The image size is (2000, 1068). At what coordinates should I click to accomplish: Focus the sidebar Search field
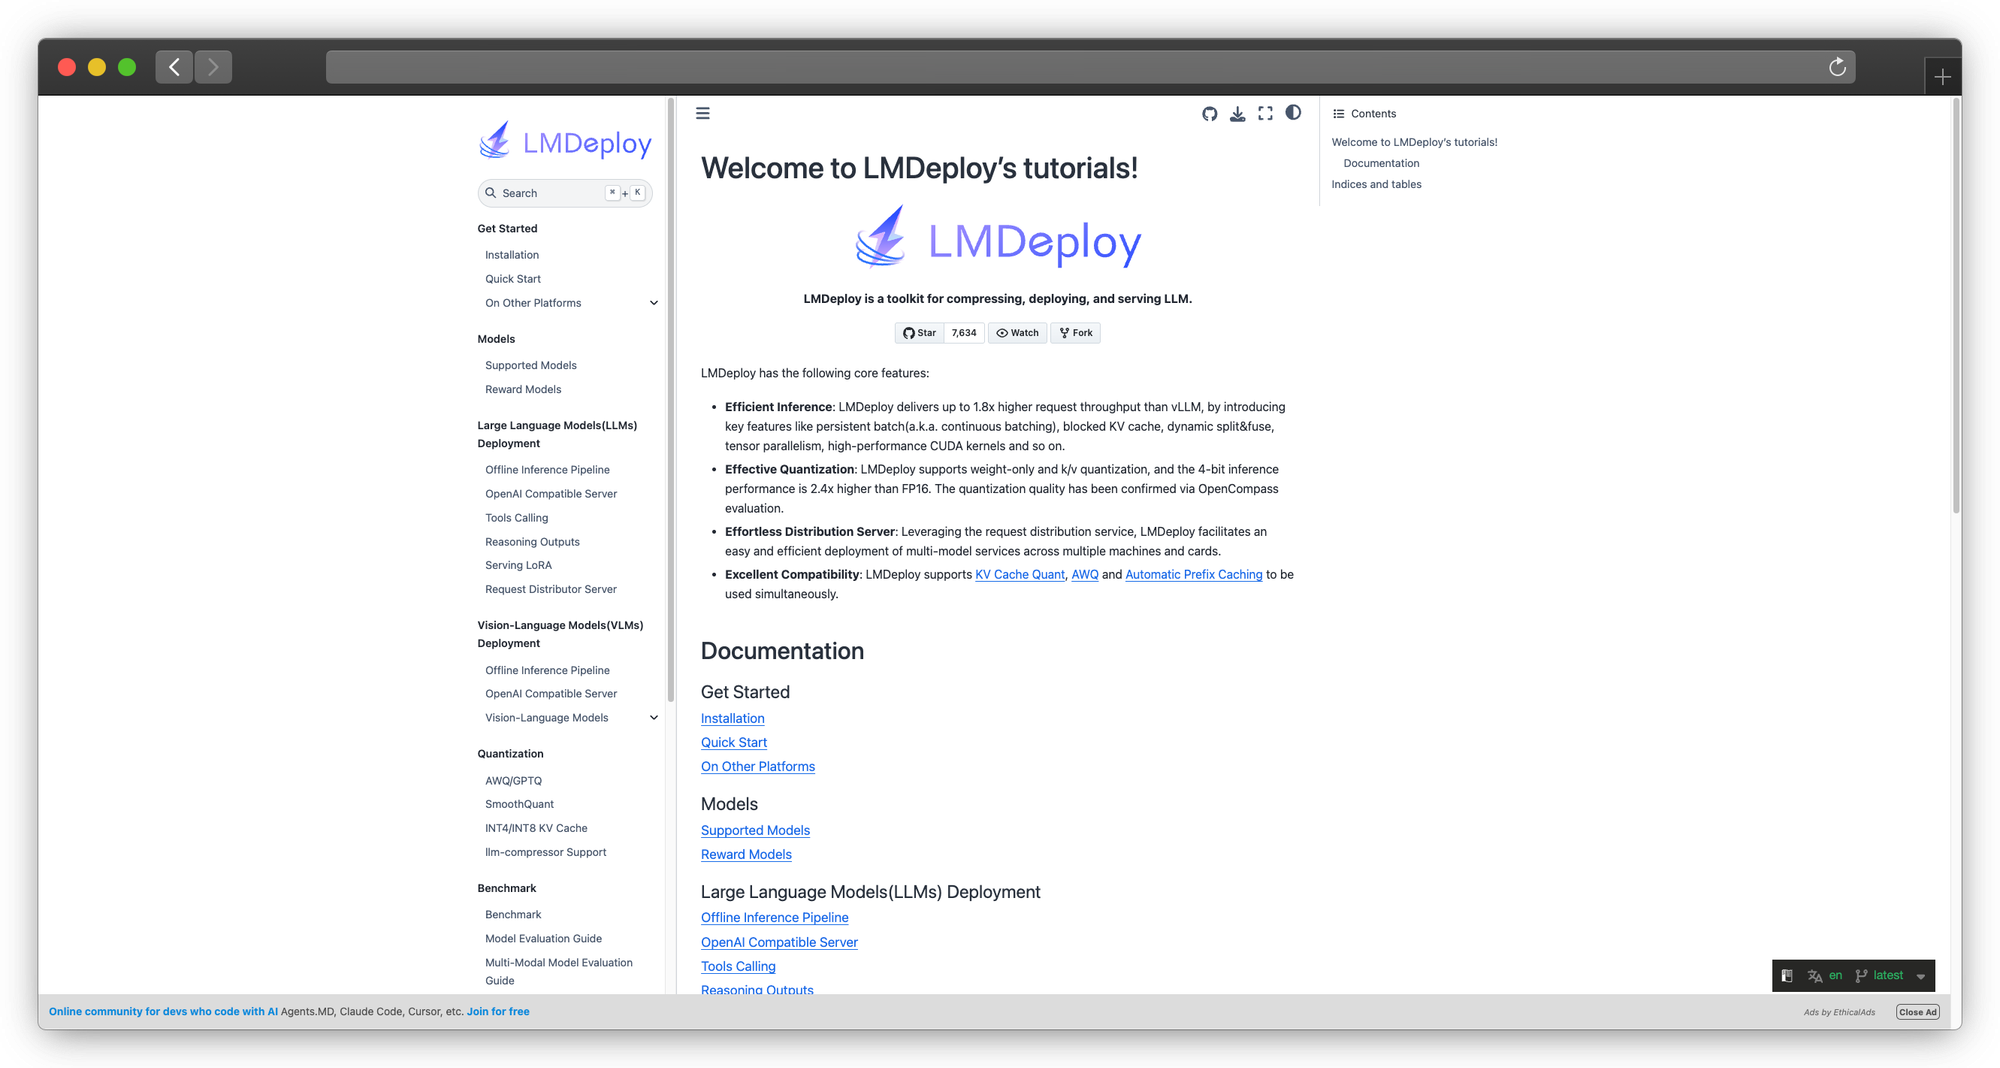click(x=565, y=193)
